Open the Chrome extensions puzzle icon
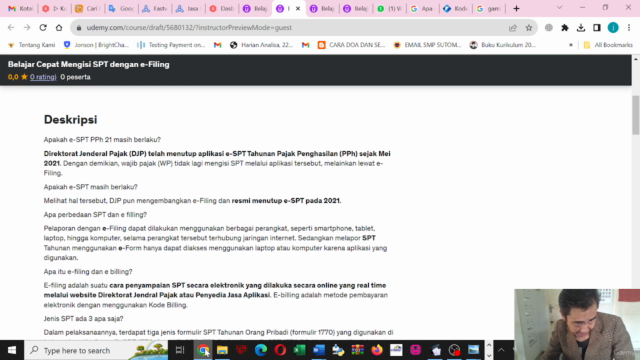The height and width of the screenshot is (360, 640). [565, 28]
